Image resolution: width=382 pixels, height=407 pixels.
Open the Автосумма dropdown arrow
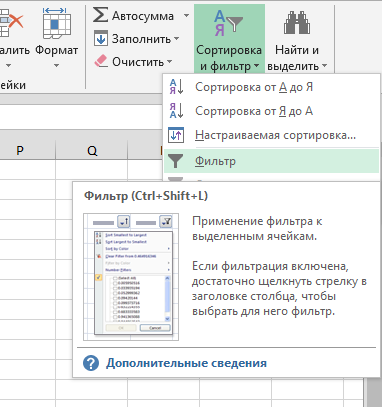186,15
